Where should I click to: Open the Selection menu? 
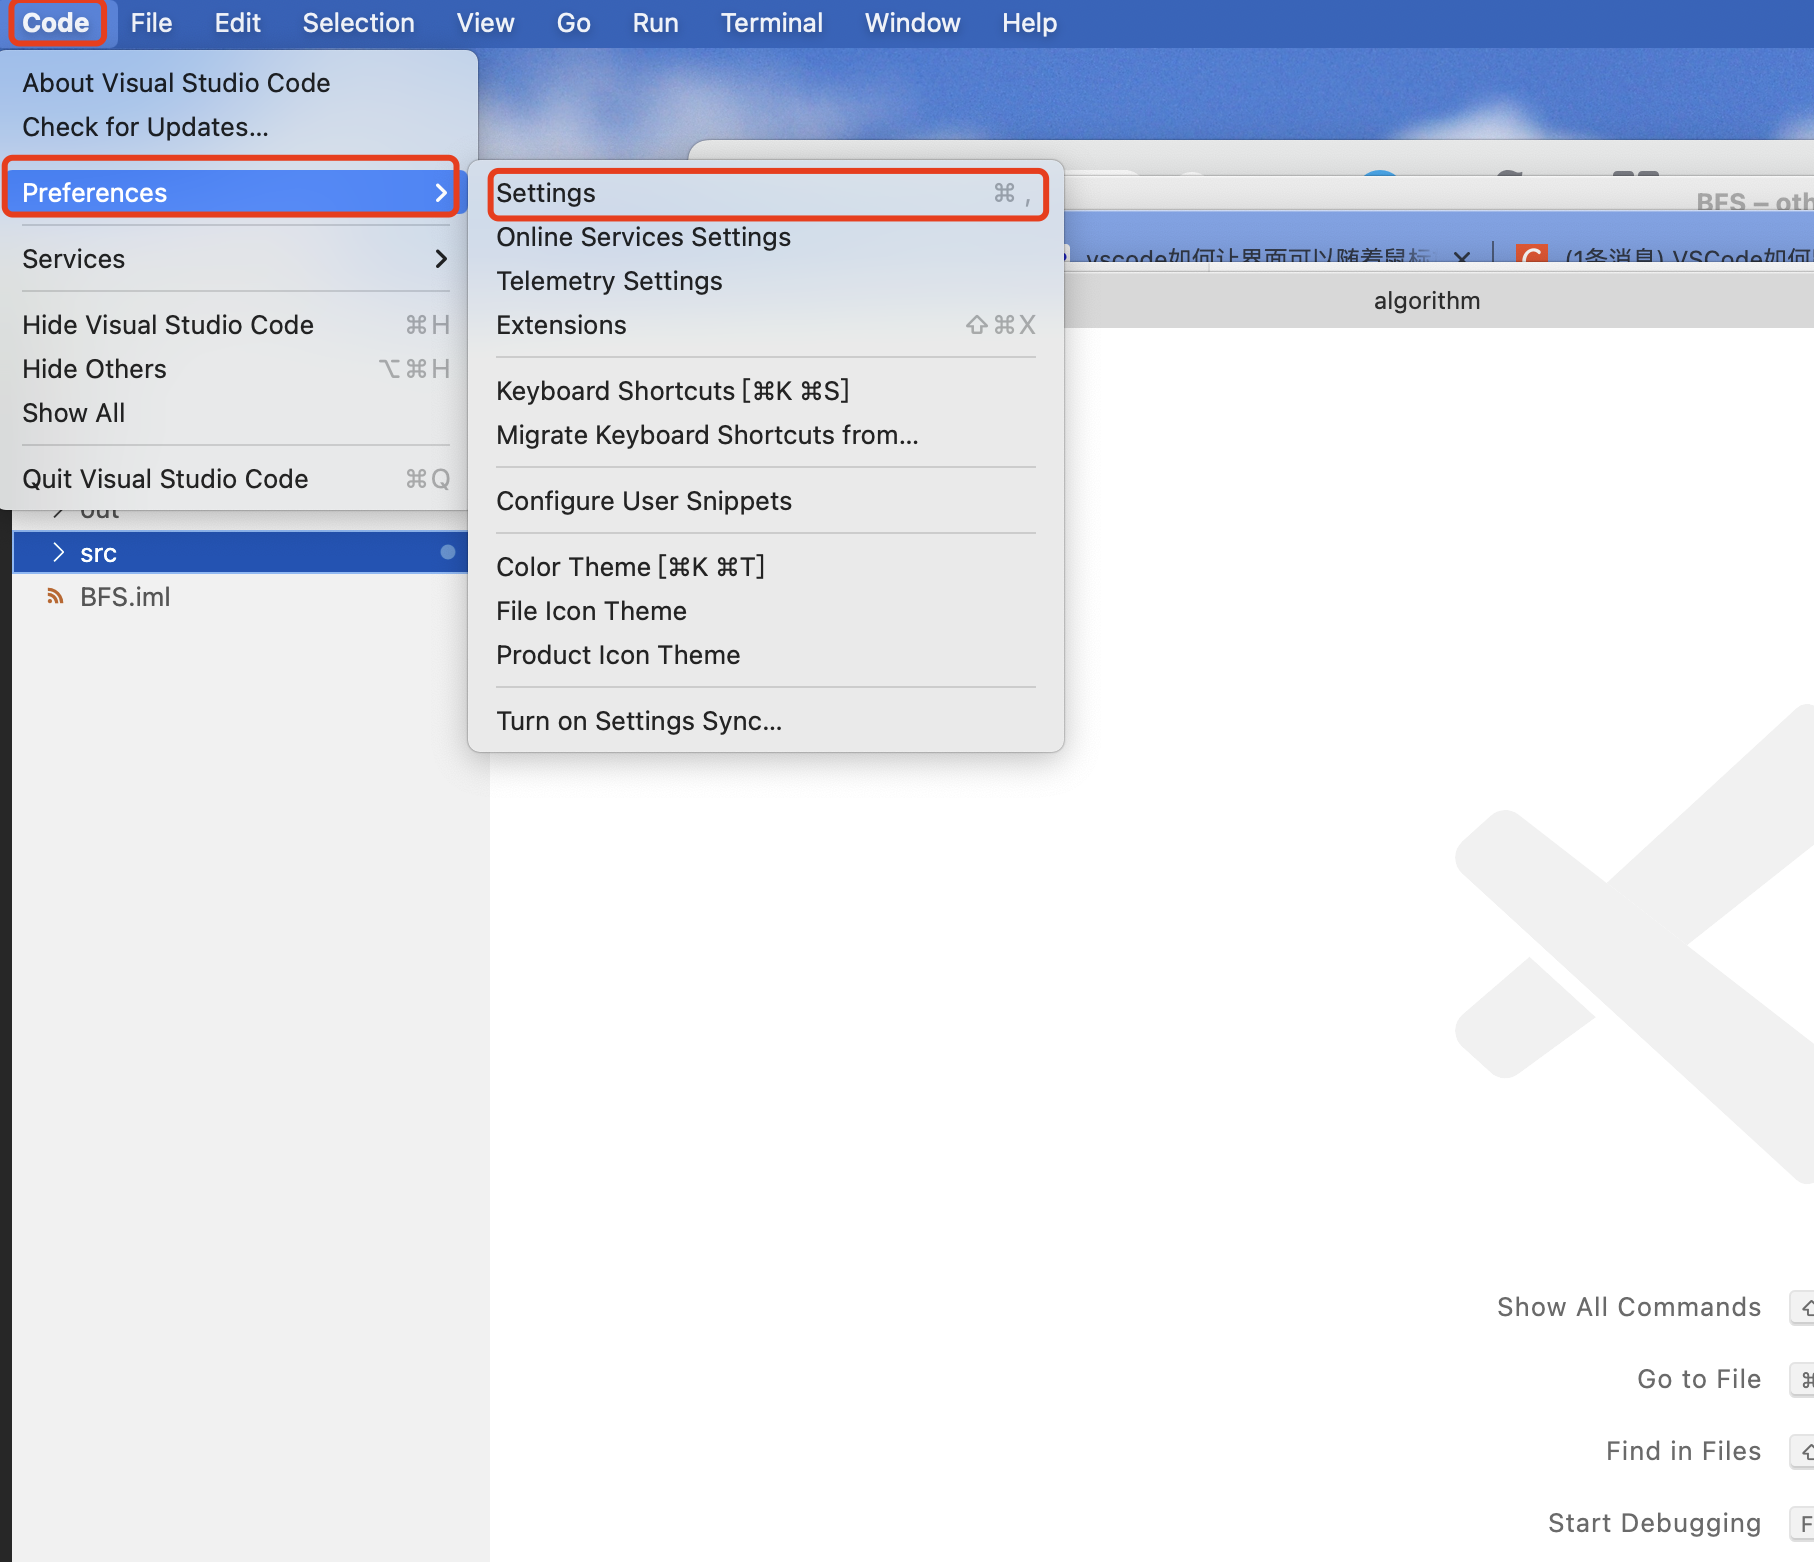click(x=358, y=22)
